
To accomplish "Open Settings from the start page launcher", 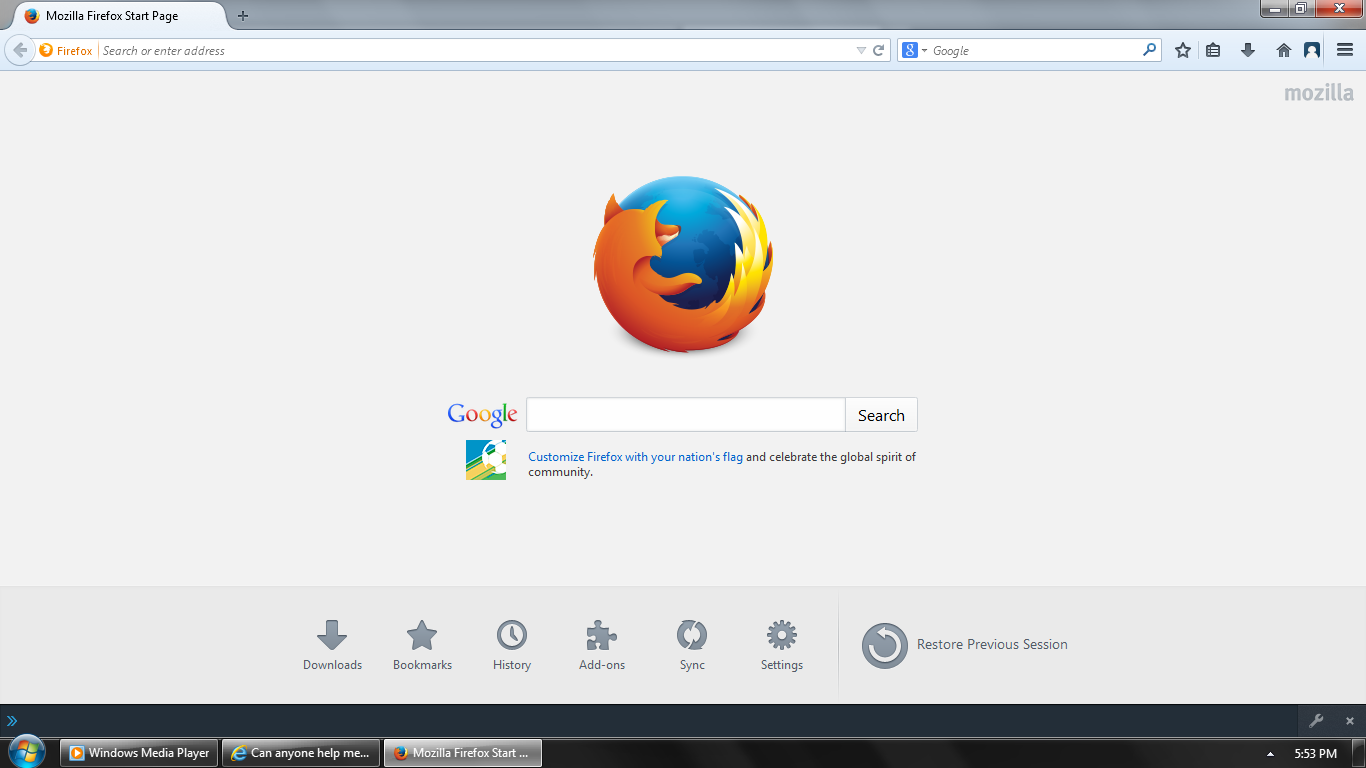I will (782, 645).
